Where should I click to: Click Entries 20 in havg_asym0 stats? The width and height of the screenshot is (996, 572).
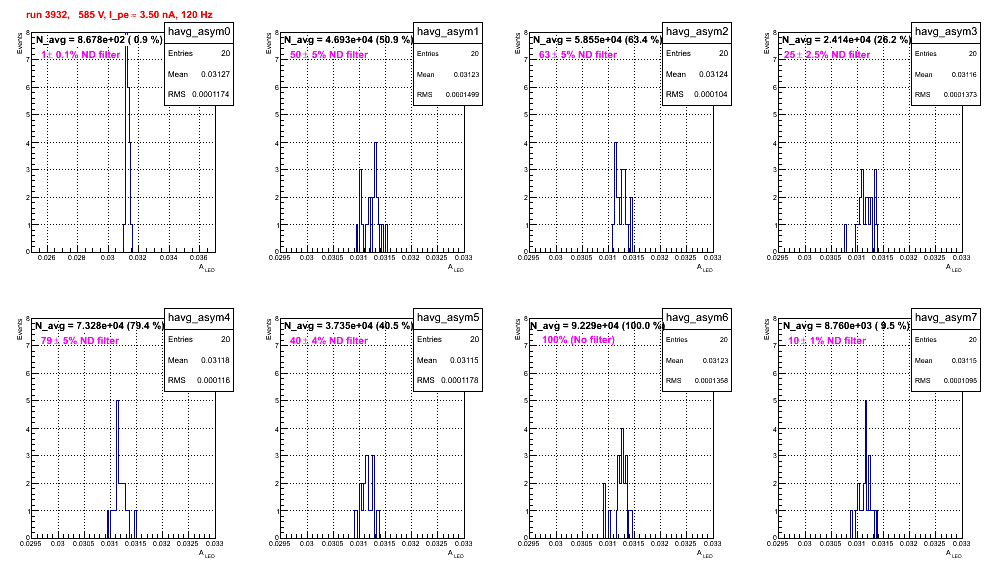199,53
